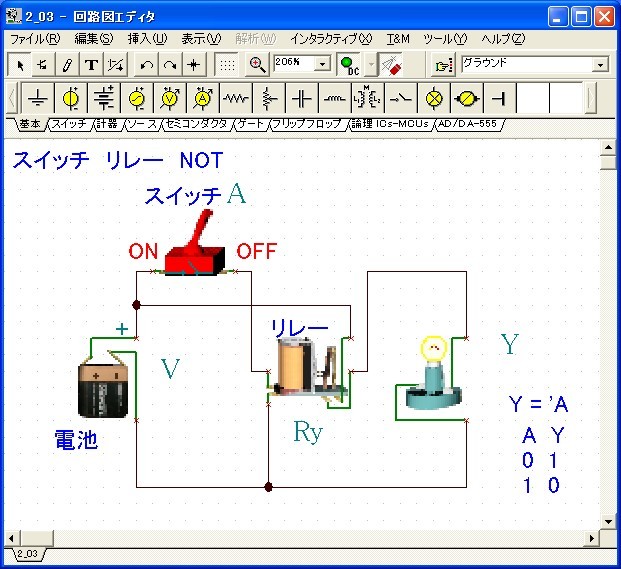Click the undo arrow icon
The height and width of the screenshot is (569, 621).
pyautogui.click(x=147, y=64)
